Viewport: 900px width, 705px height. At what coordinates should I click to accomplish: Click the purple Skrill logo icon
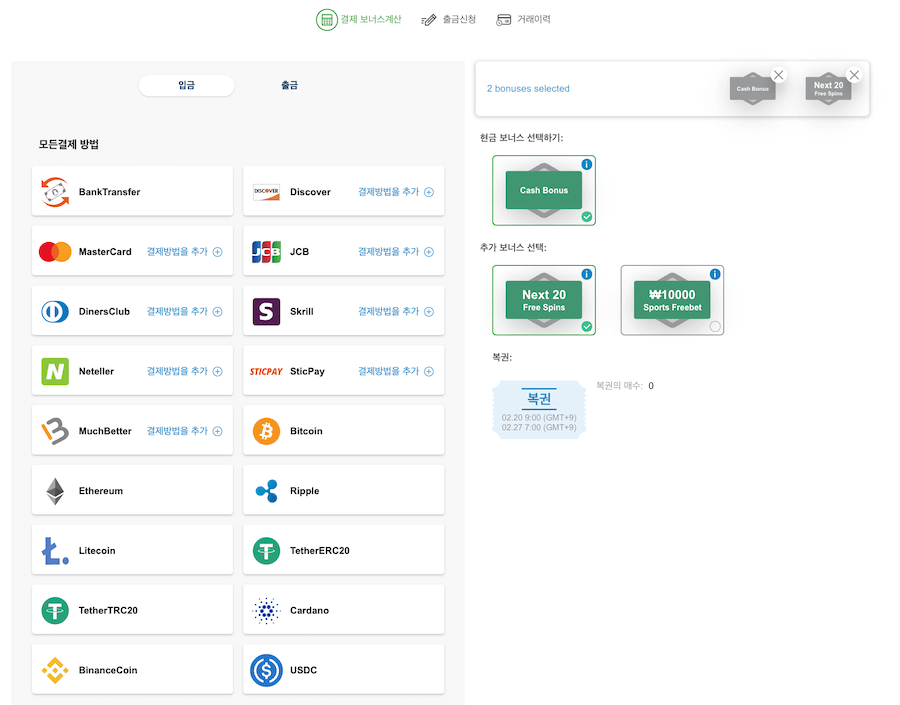(x=266, y=311)
